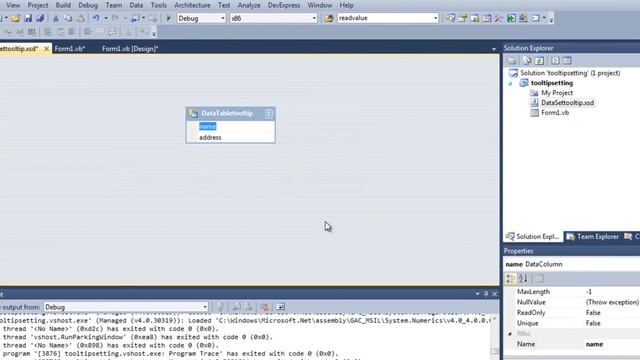The height and width of the screenshot is (360, 640).
Task: Collapse the DataTabletooltip table using its header button
Action: click(x=269, y=113)
